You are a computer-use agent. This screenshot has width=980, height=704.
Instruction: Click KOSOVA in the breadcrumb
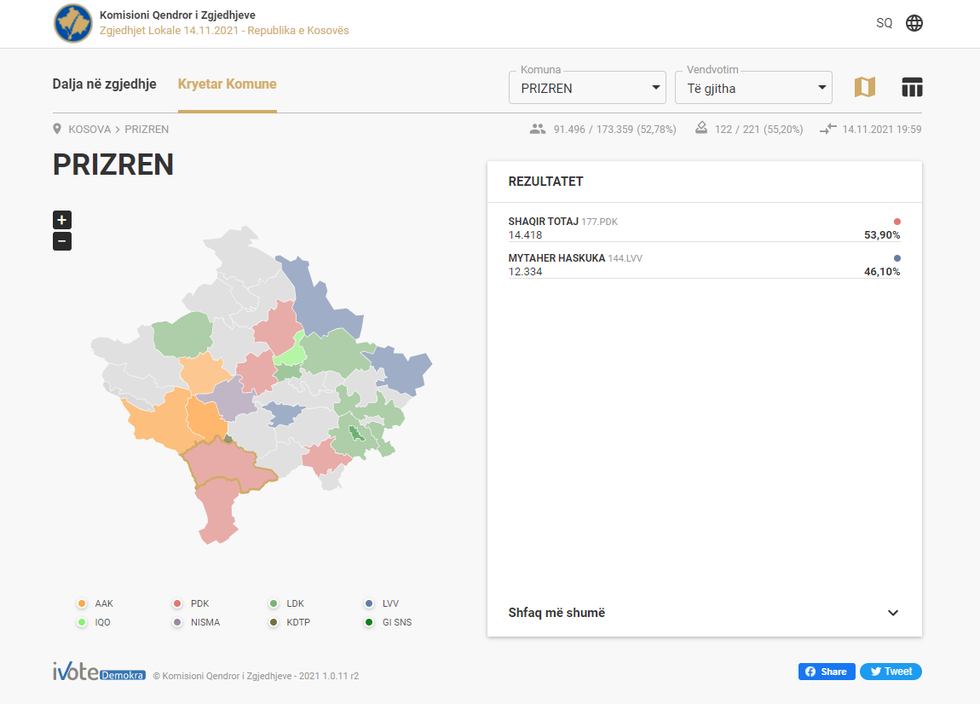click(89, 129)
